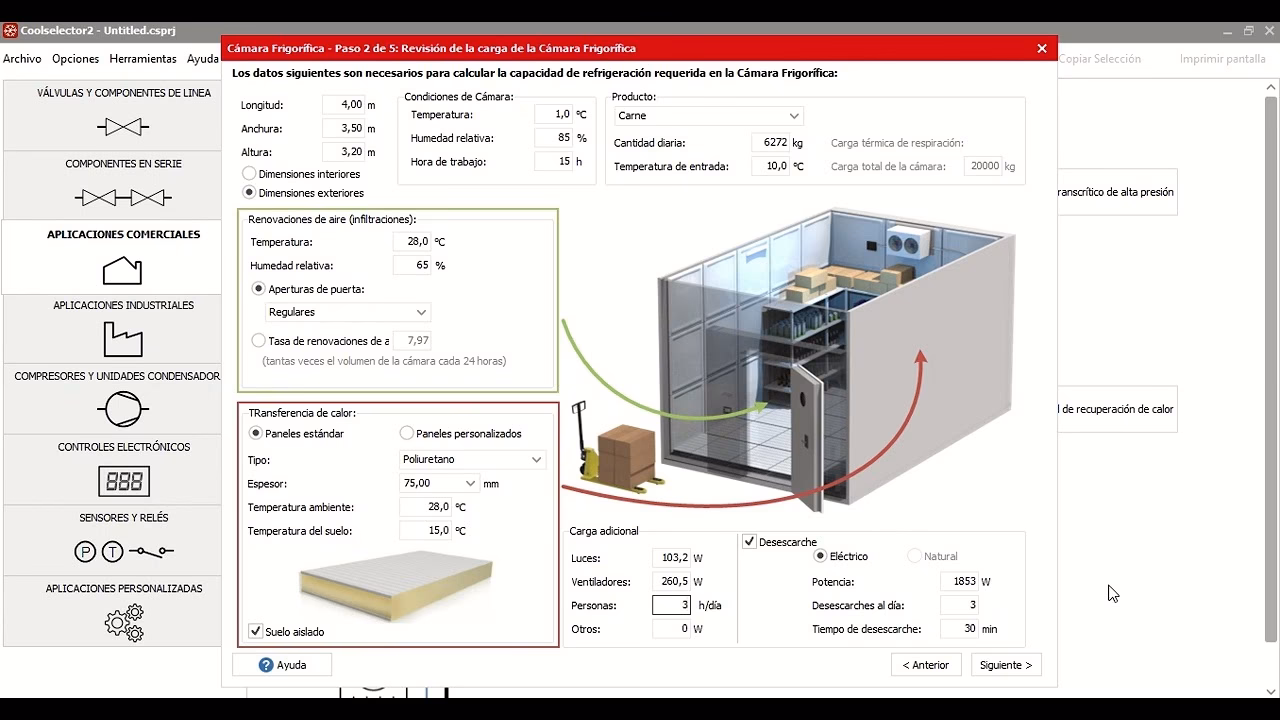Uncheck the Suelo aislado checkbox
Viewport: 1280px width, 720px height.
[256, 632]
